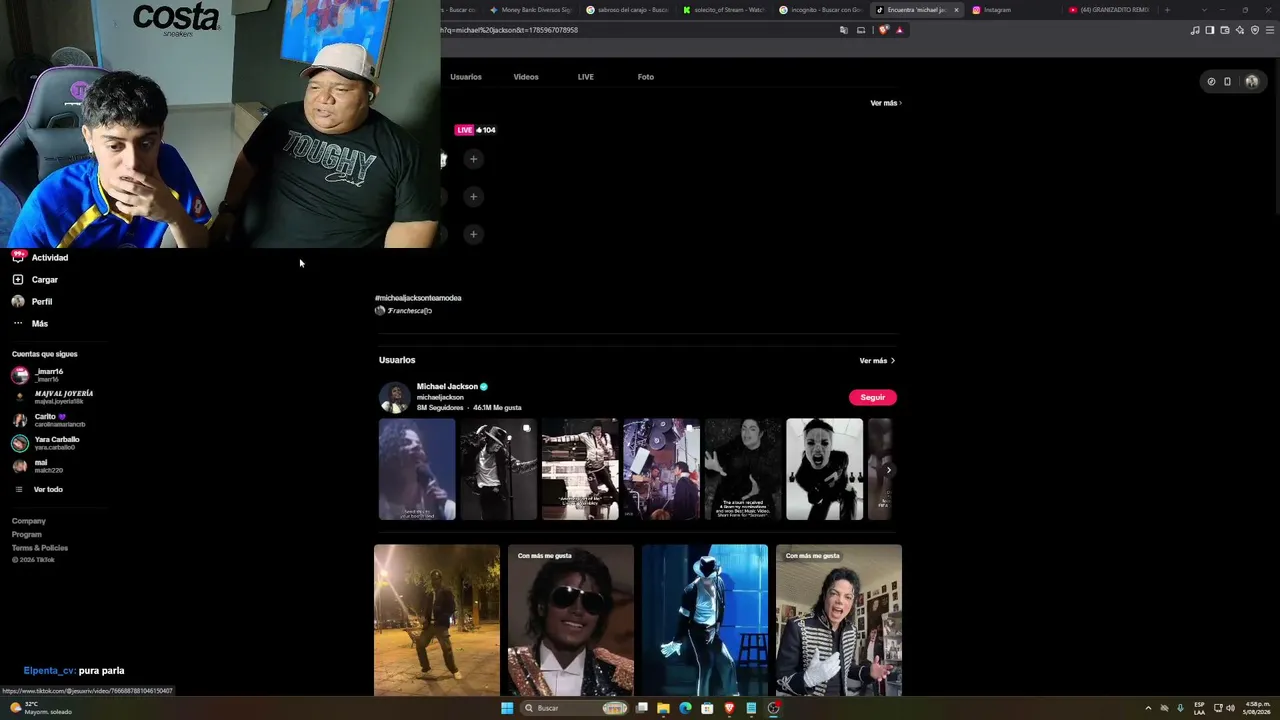1280x720 pixels.
Task: Open Brave browser from the taskbar
Action: [729, 708]
